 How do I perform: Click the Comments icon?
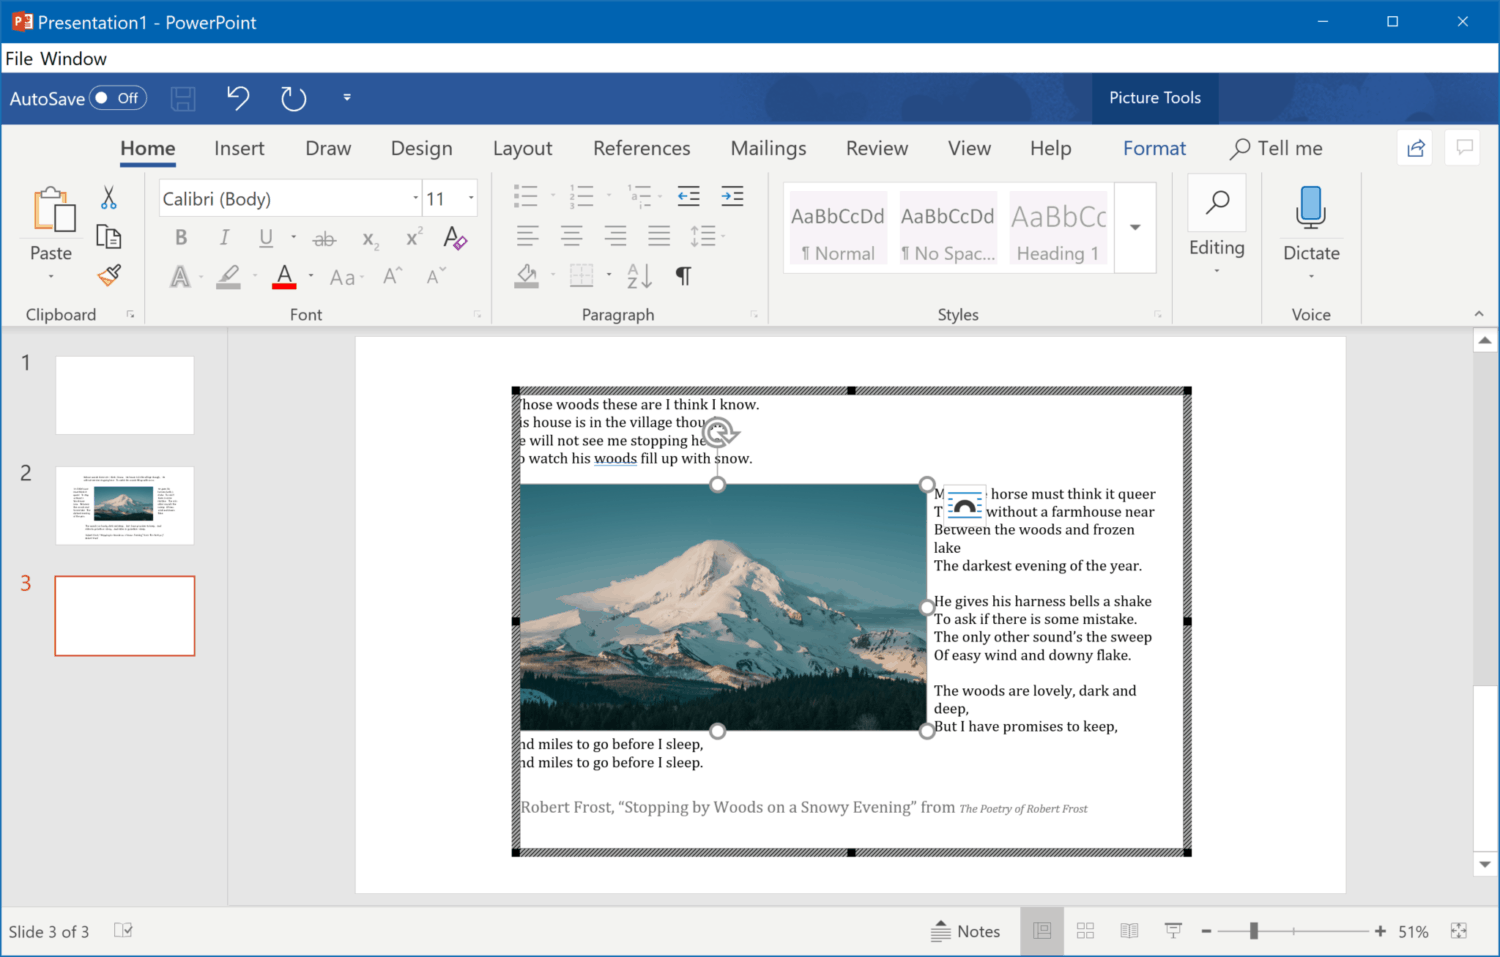point(1465,148)
